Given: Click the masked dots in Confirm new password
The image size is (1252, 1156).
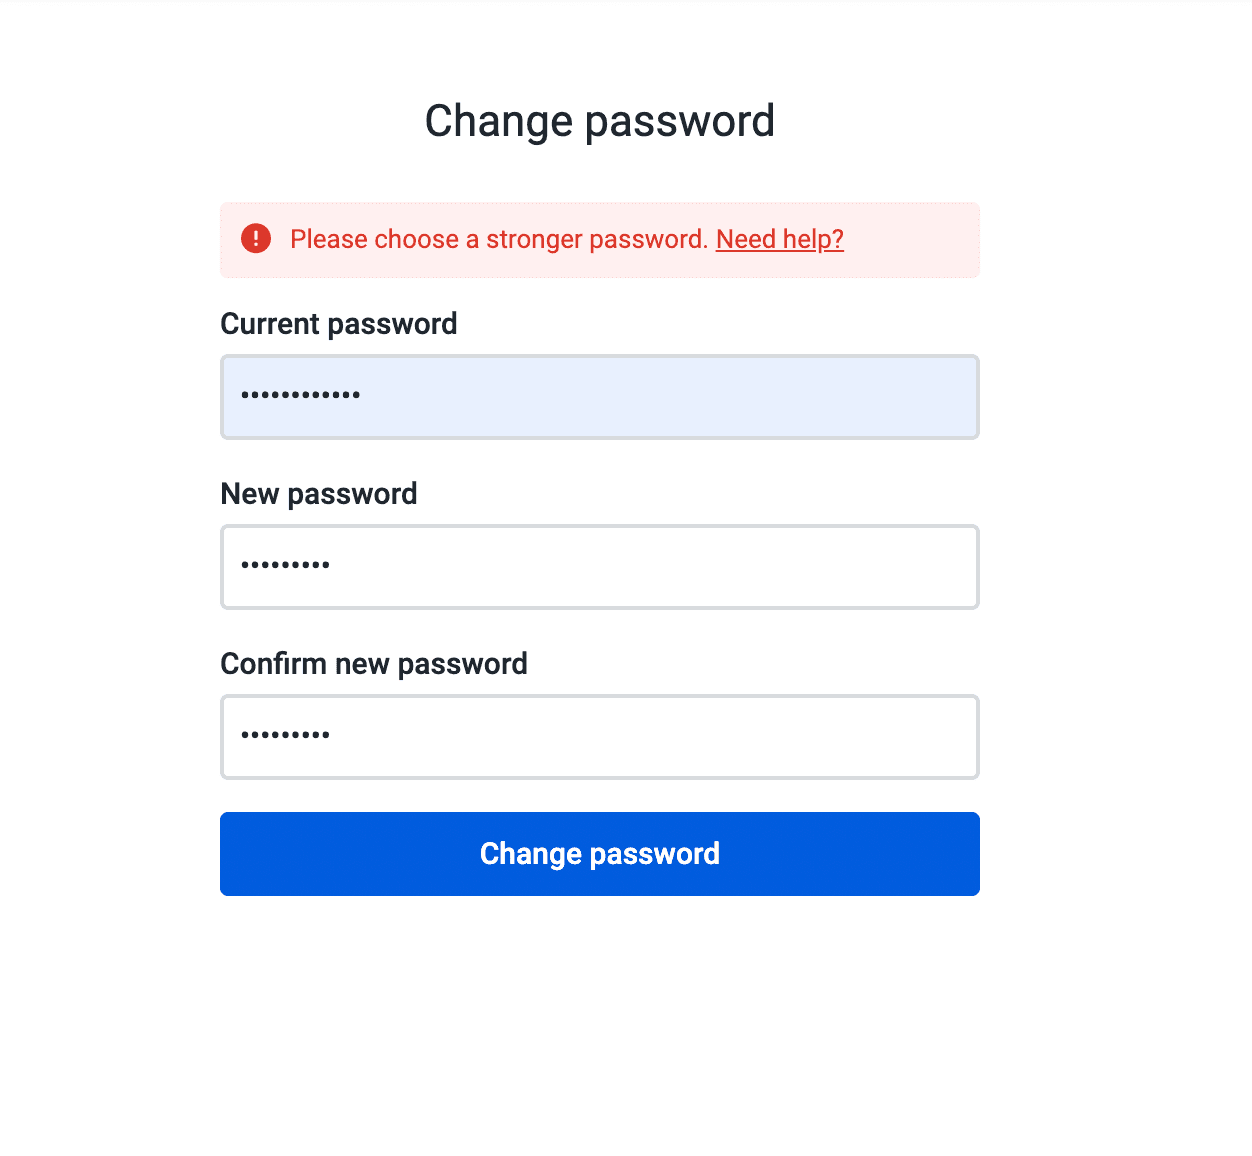Looking at the screenshot, I should tap(285, 736).
